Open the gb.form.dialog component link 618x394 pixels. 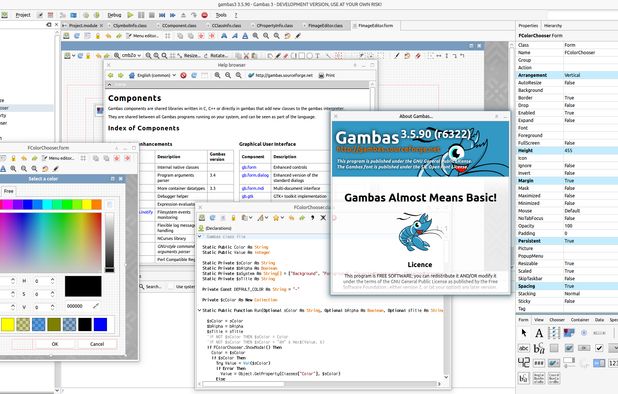[x=255, y=175]
